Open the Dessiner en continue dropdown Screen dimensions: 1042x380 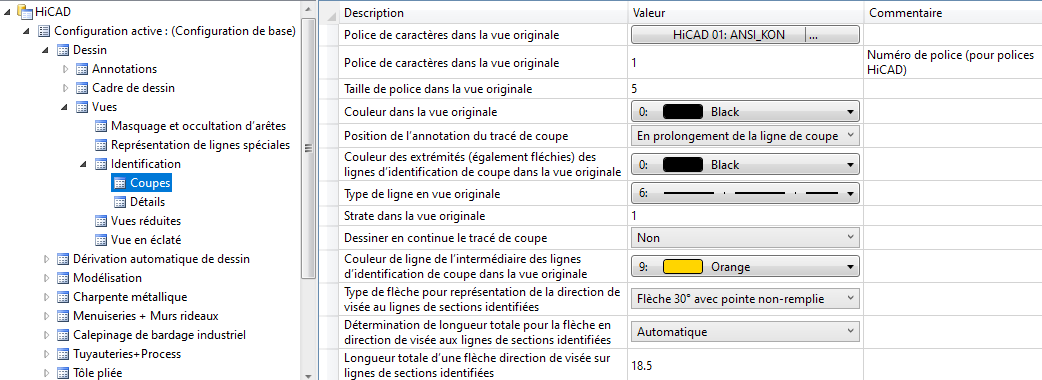click(x=745, y=237)
